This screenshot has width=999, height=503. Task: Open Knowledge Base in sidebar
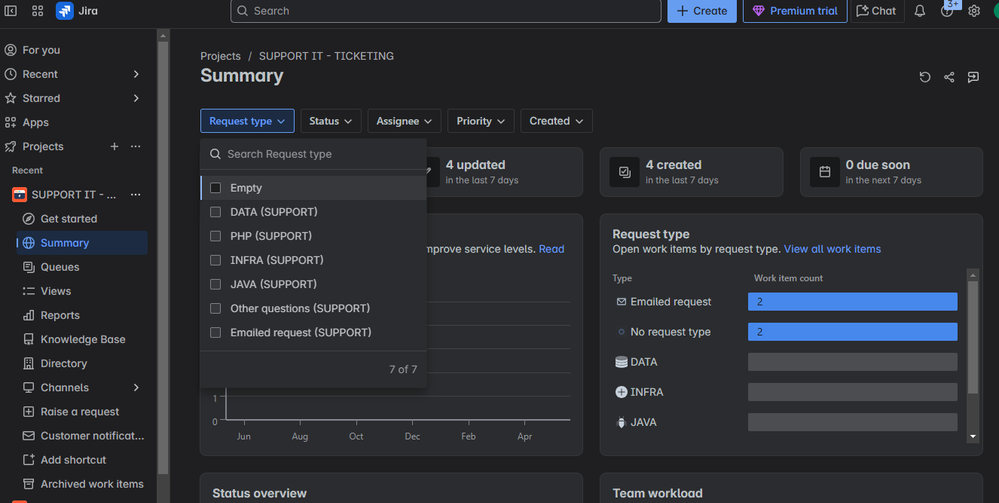tap(82, 340)
